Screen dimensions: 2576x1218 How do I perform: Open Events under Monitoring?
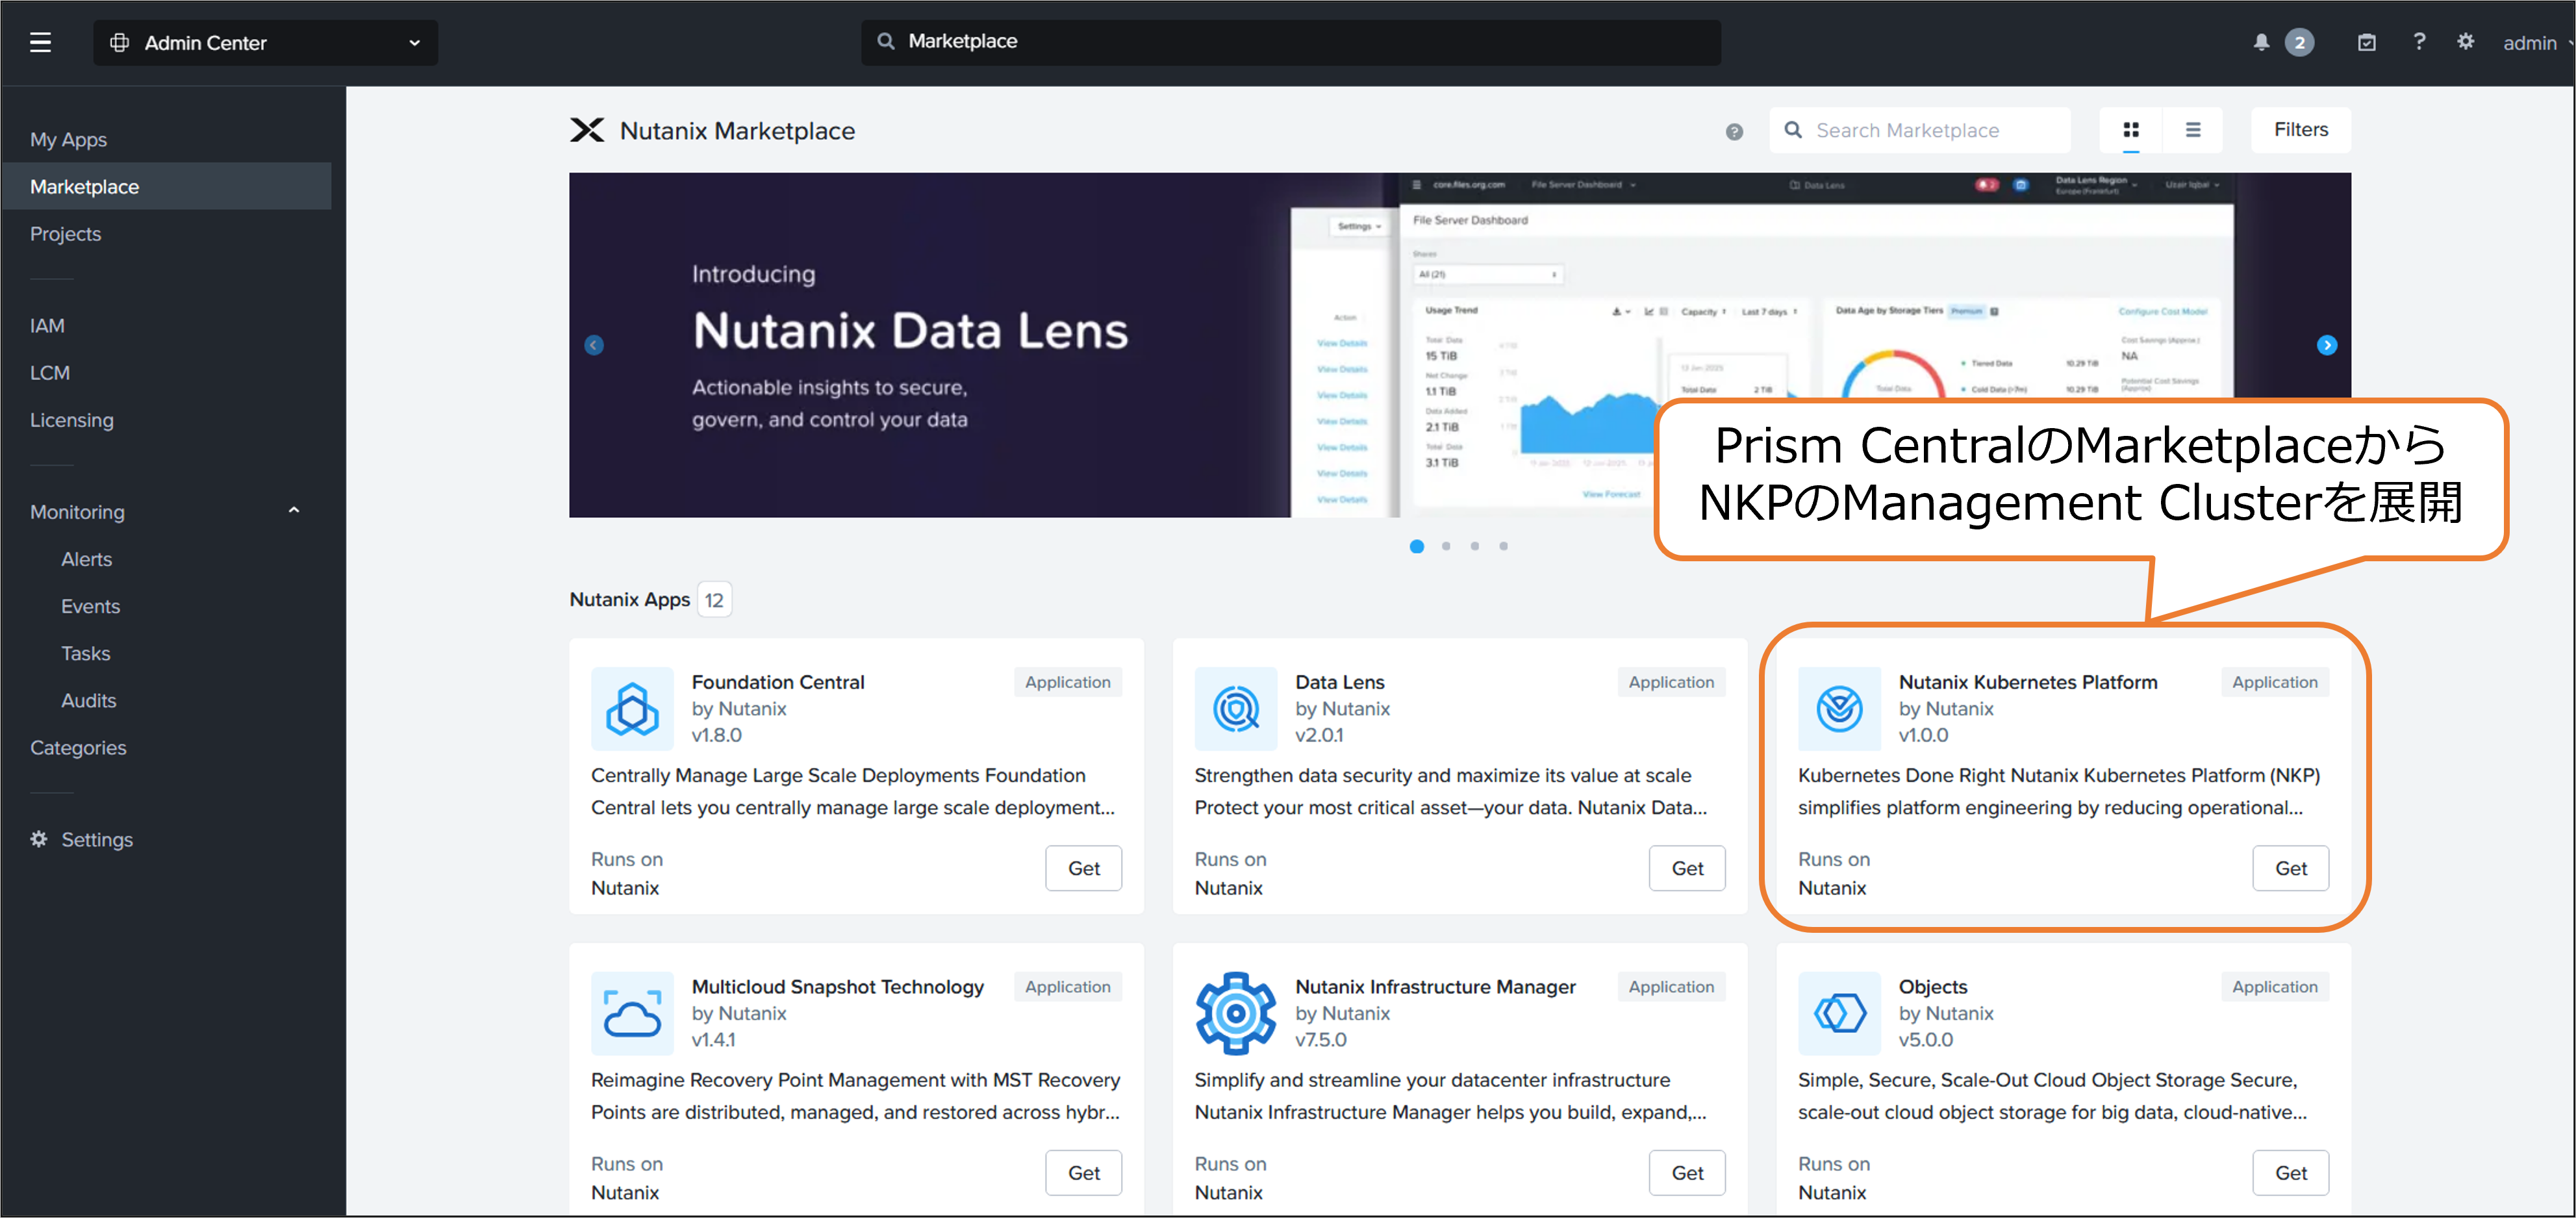(x=90, y=606)
